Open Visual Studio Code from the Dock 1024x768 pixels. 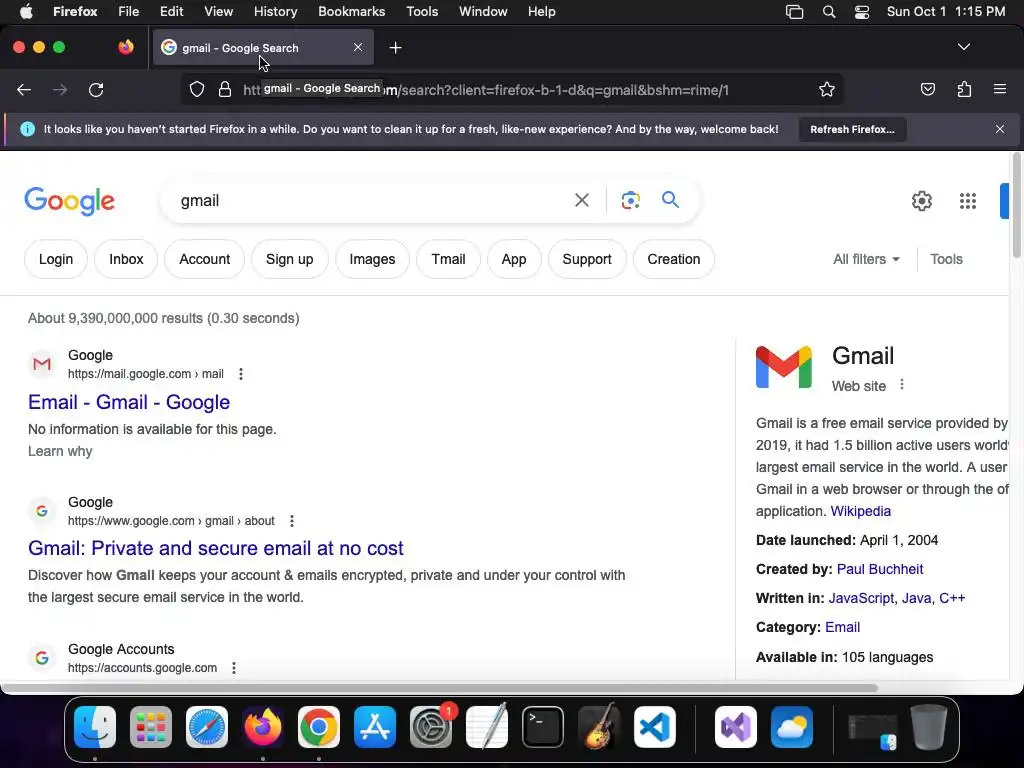[654, 727]
